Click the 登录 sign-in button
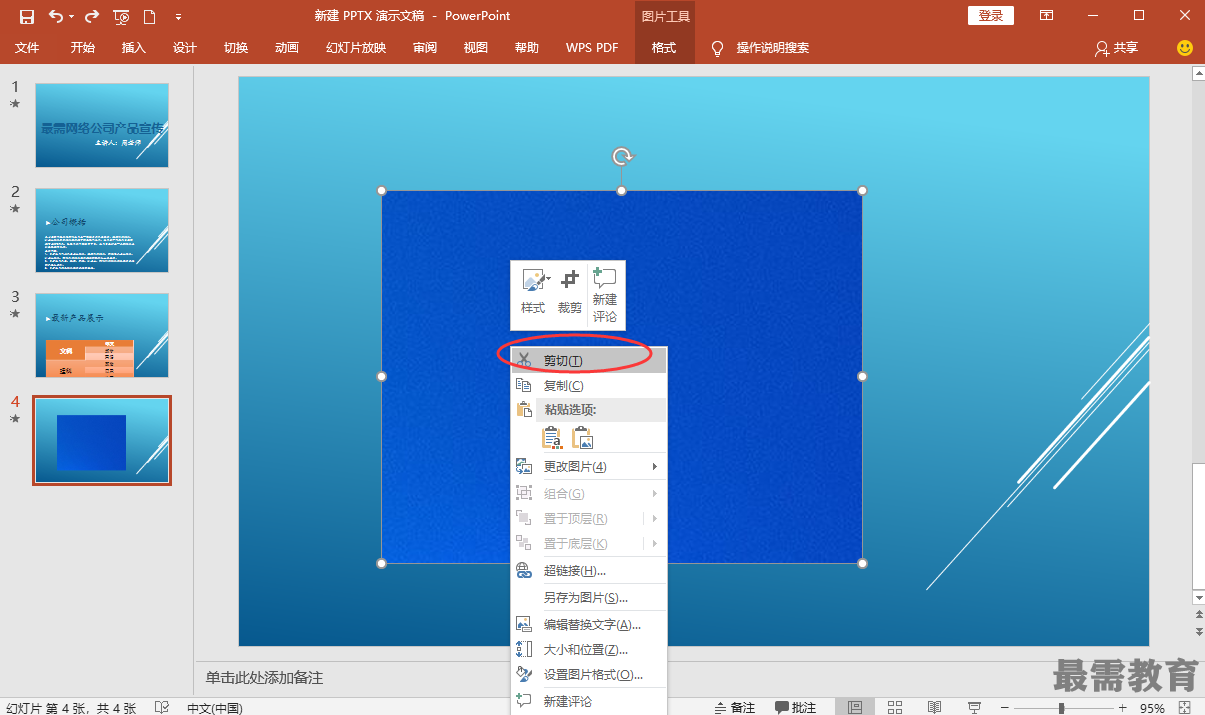Screen dimensions: 1205x715 [991, 16]
